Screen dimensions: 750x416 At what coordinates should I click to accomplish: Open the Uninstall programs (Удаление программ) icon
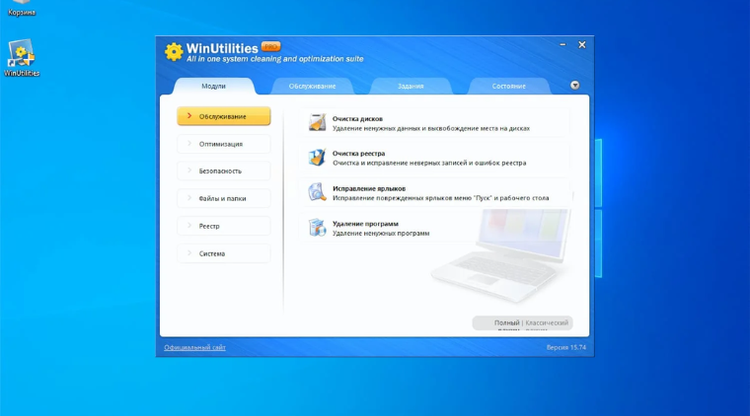point(317,228)
